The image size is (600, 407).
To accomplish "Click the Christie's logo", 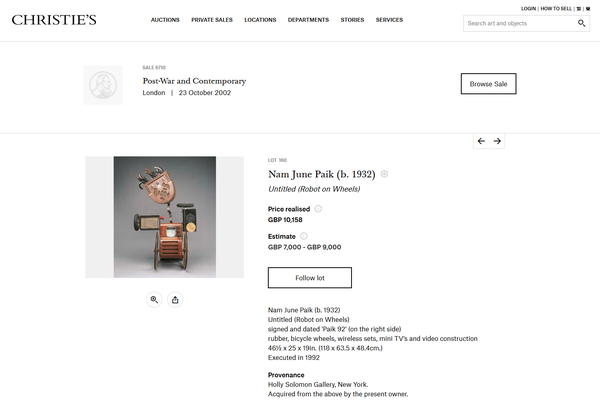I will [54, 20].
